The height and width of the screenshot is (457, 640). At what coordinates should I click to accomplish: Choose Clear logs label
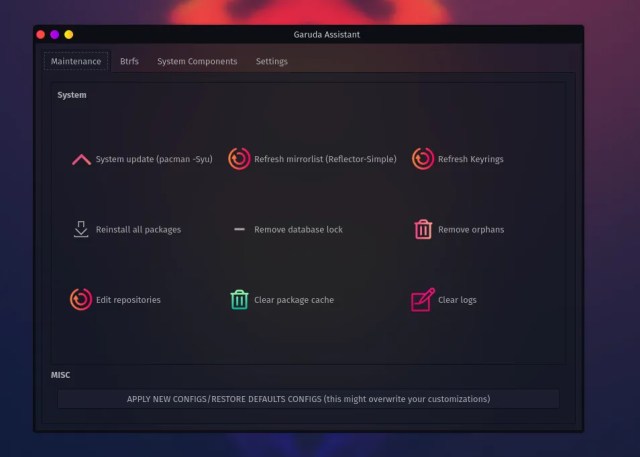click(457, 300)
